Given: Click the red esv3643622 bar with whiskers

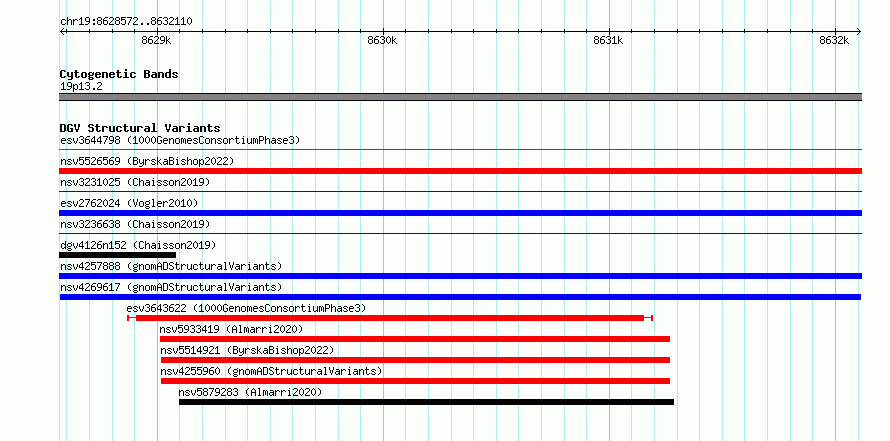Looking at the screenshot, I should 390,318.
